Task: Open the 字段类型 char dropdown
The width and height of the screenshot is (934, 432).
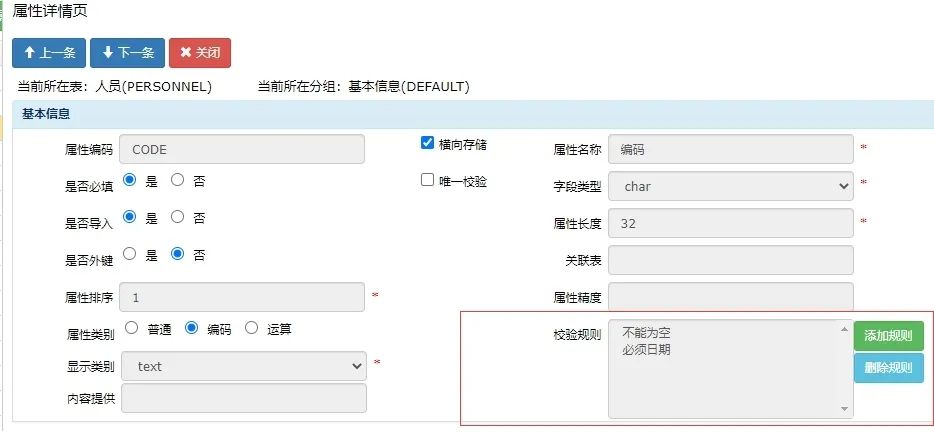Action: 731,187
